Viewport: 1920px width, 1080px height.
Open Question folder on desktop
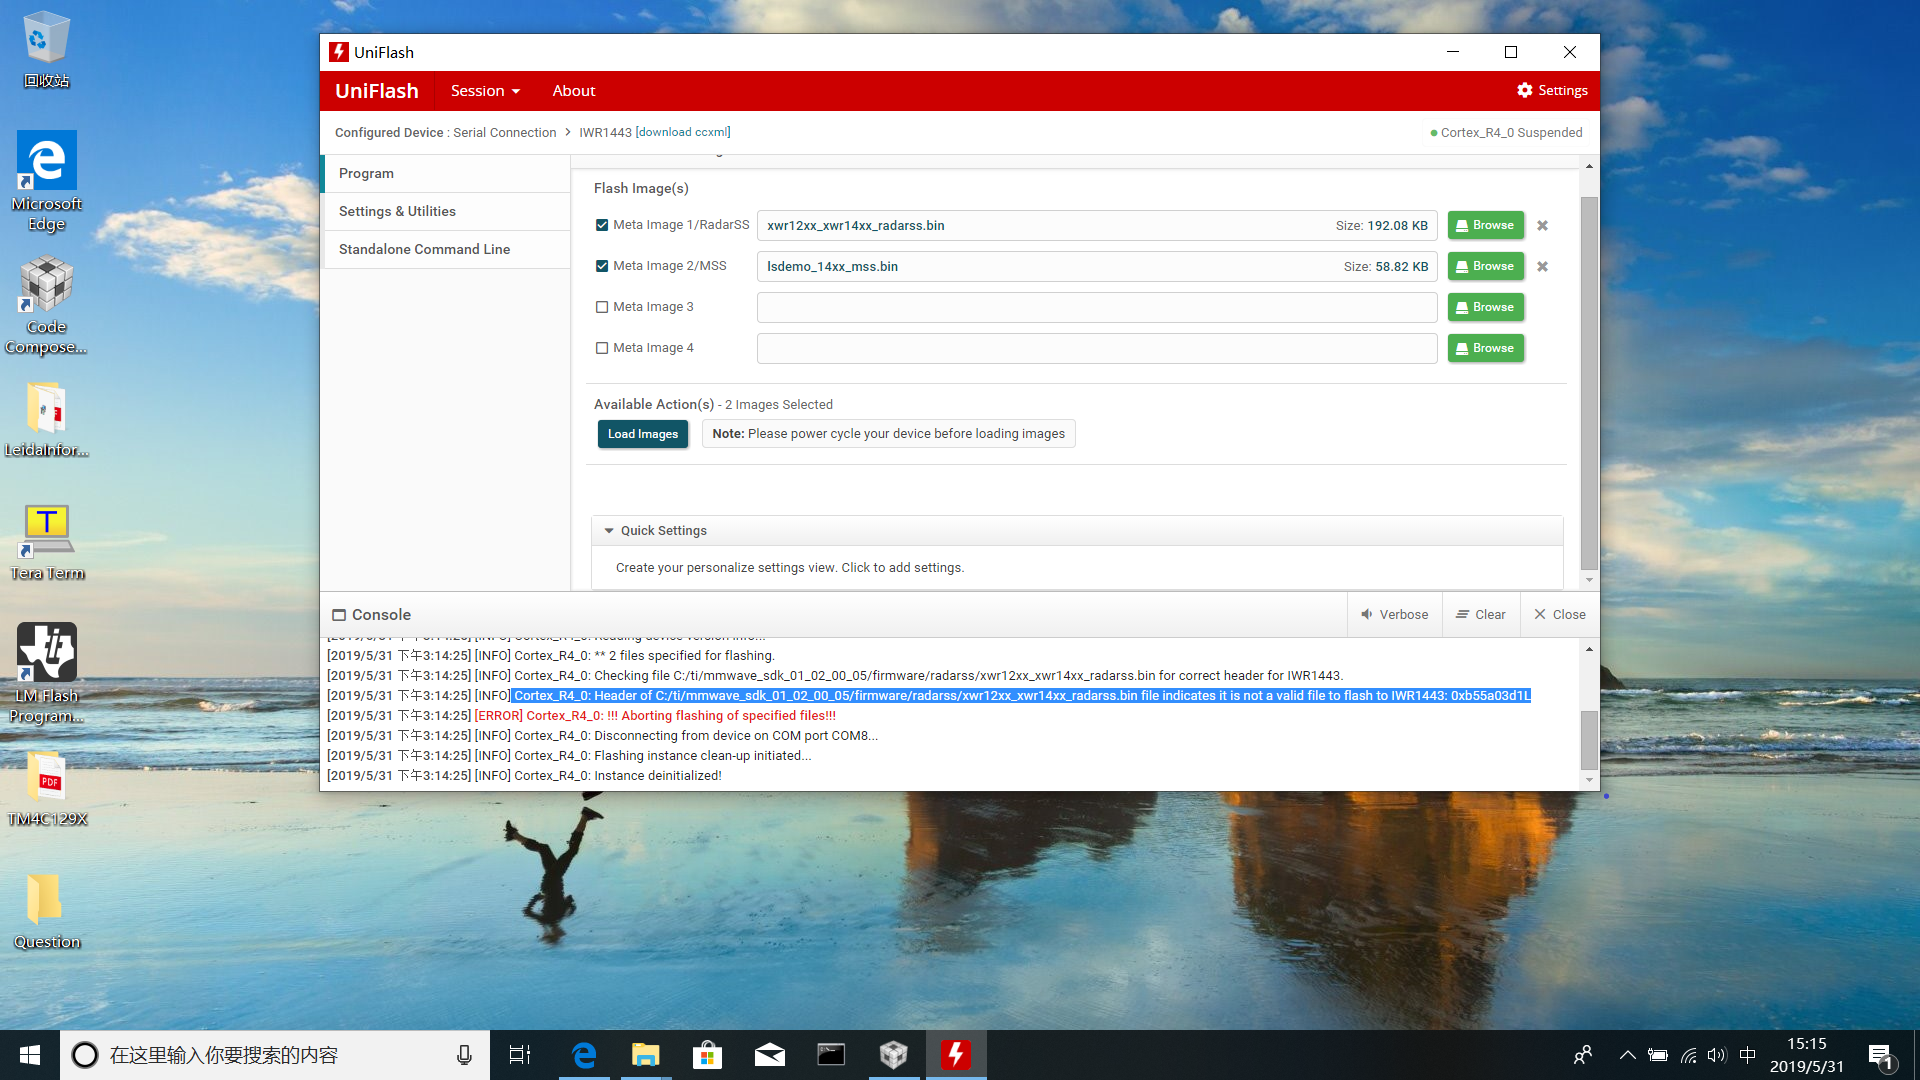(x=46, y=911)
